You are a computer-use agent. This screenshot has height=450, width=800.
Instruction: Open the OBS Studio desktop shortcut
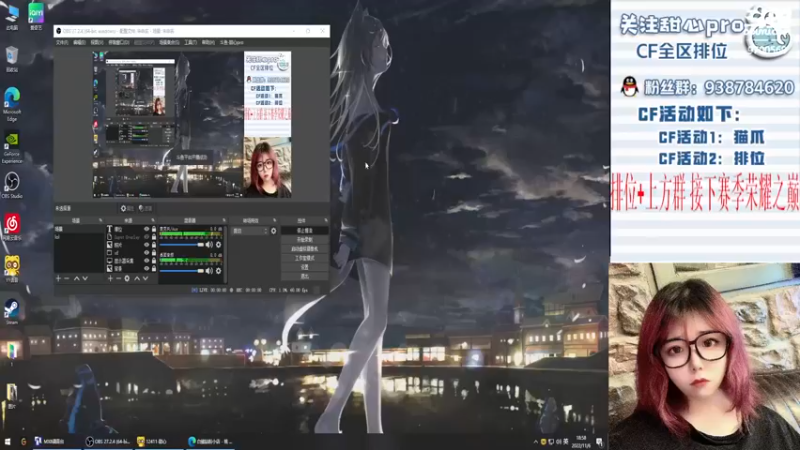point(12,185)
